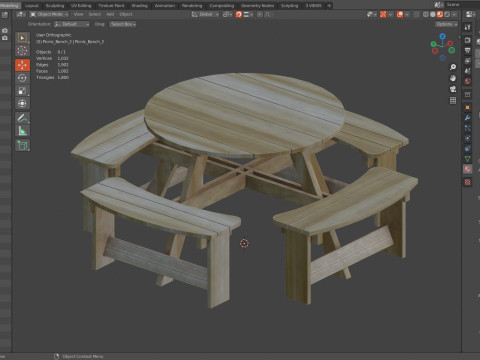Switch to the Texture Paint workspace tab
Screen dimensions: 480x360
[x=111, y=6]
